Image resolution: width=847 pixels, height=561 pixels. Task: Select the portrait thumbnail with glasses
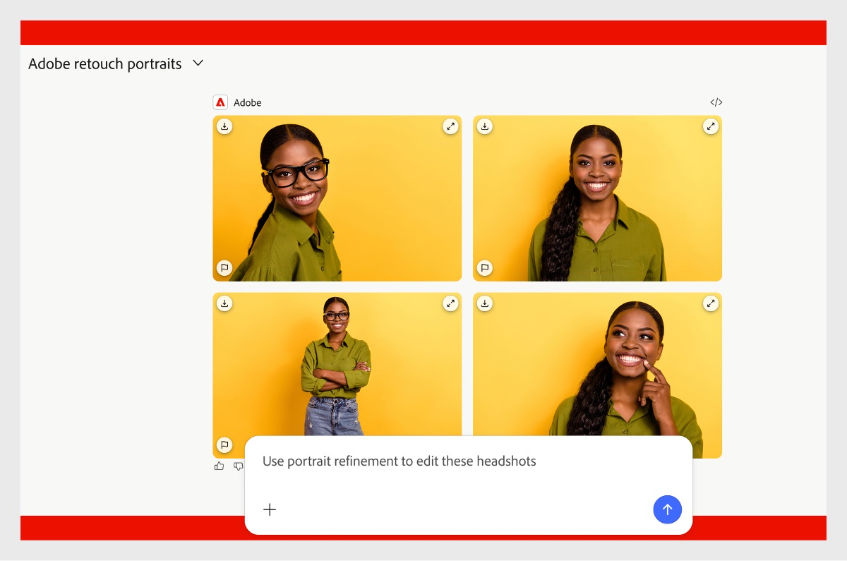click(x=337, y=198)
